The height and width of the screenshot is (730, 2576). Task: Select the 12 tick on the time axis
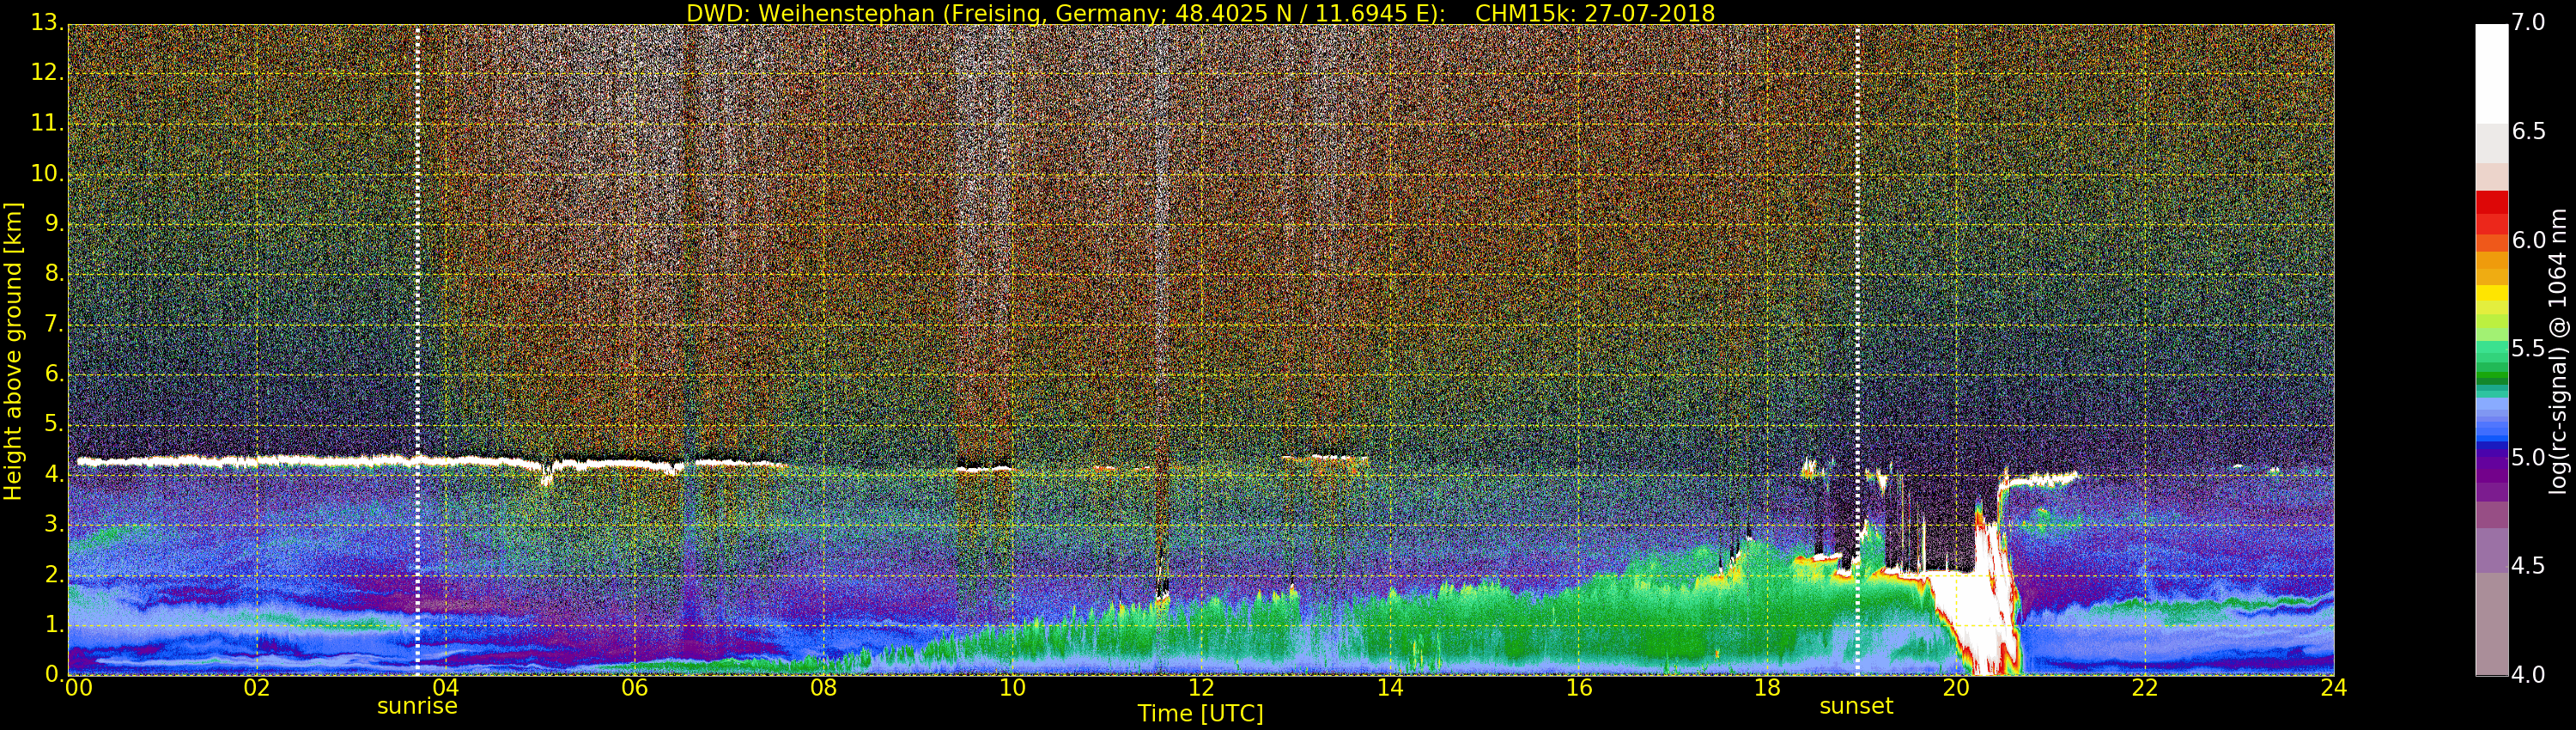(1201, 688)
